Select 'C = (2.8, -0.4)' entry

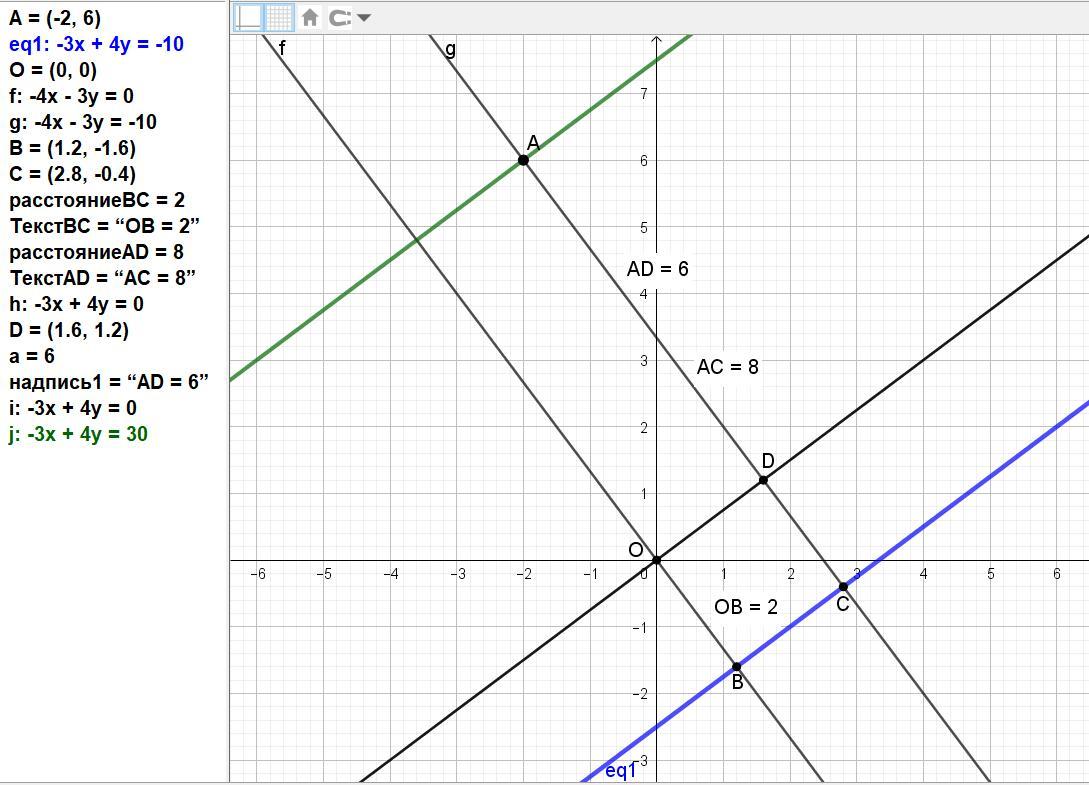pyautogui.click(x=73, y=174)
